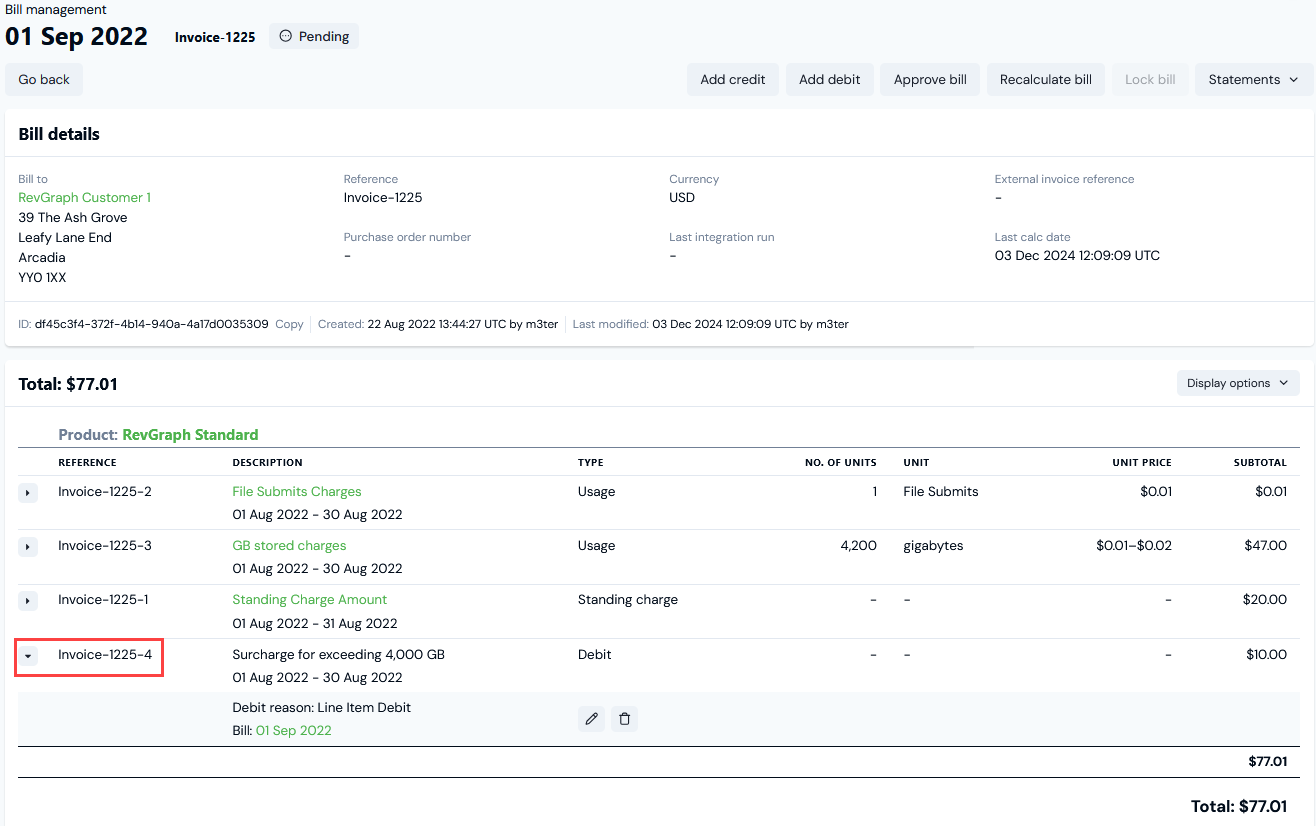The image size is (1316, 826).
Task: Follow the 01 Sep 2022 bill link
Action: tap(293, 731)
